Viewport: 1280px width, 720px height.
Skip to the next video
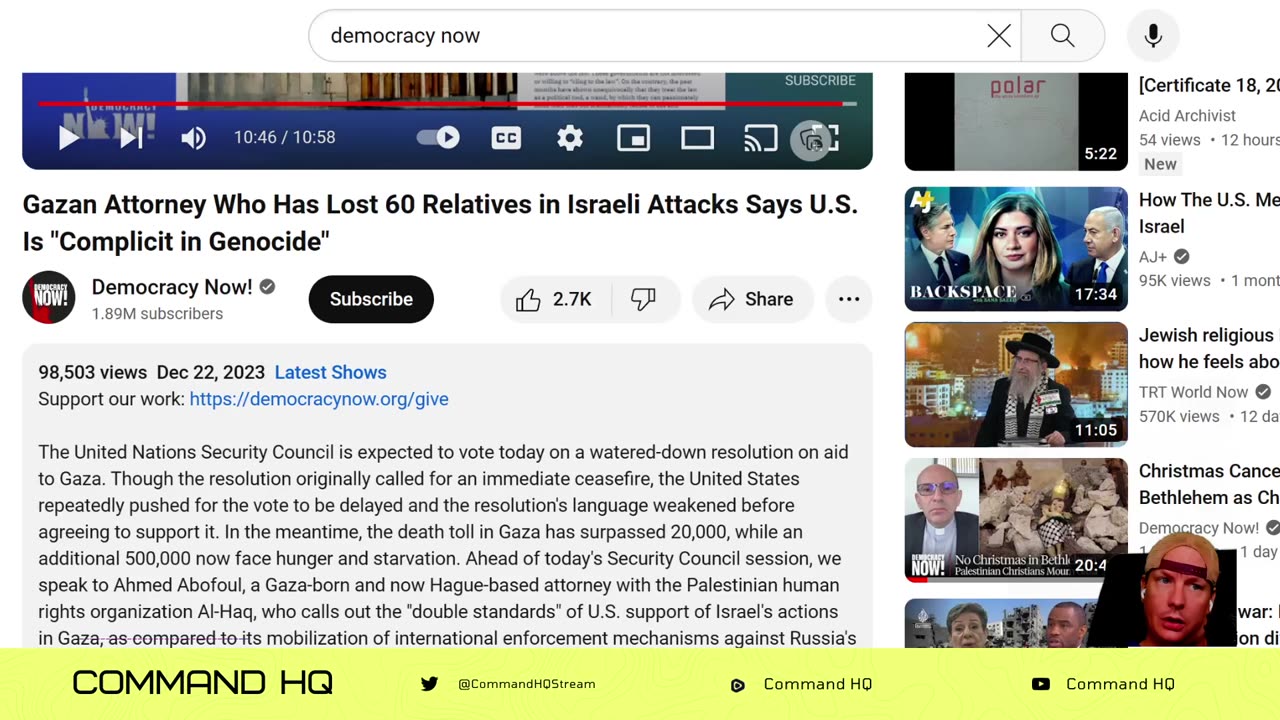(x=131, y=137)
